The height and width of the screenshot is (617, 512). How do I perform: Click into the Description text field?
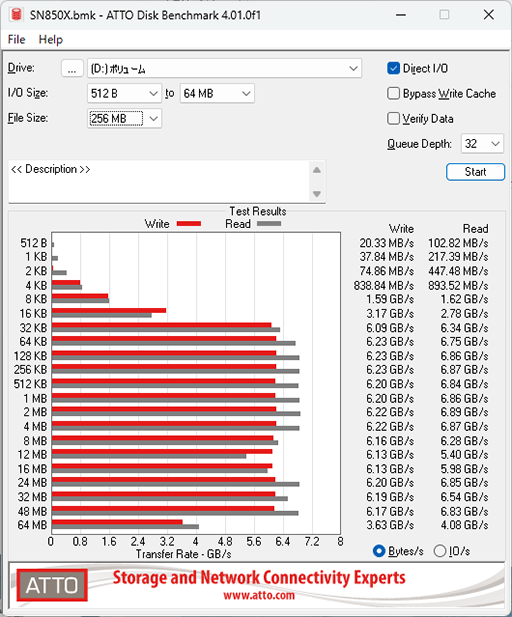click(x=159, y=181)
